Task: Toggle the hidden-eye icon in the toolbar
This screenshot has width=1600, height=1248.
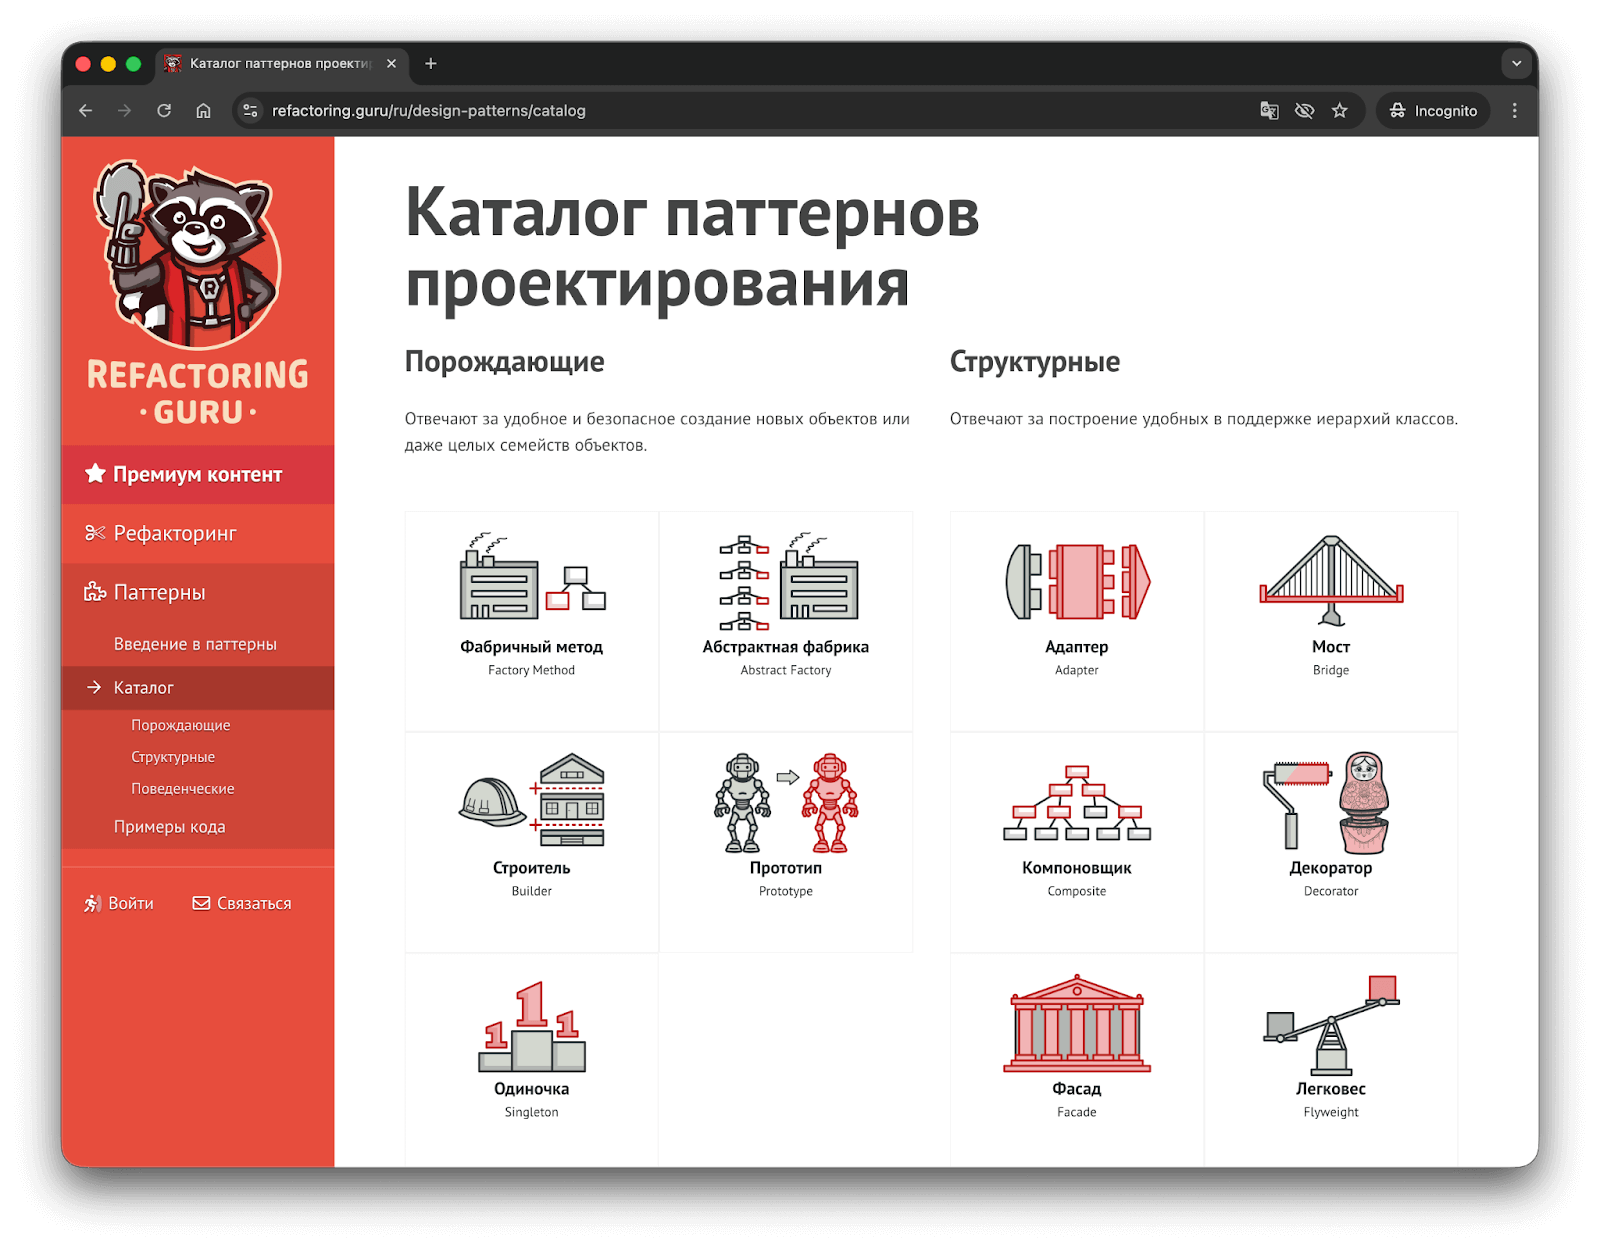Action: [1304, 111]
